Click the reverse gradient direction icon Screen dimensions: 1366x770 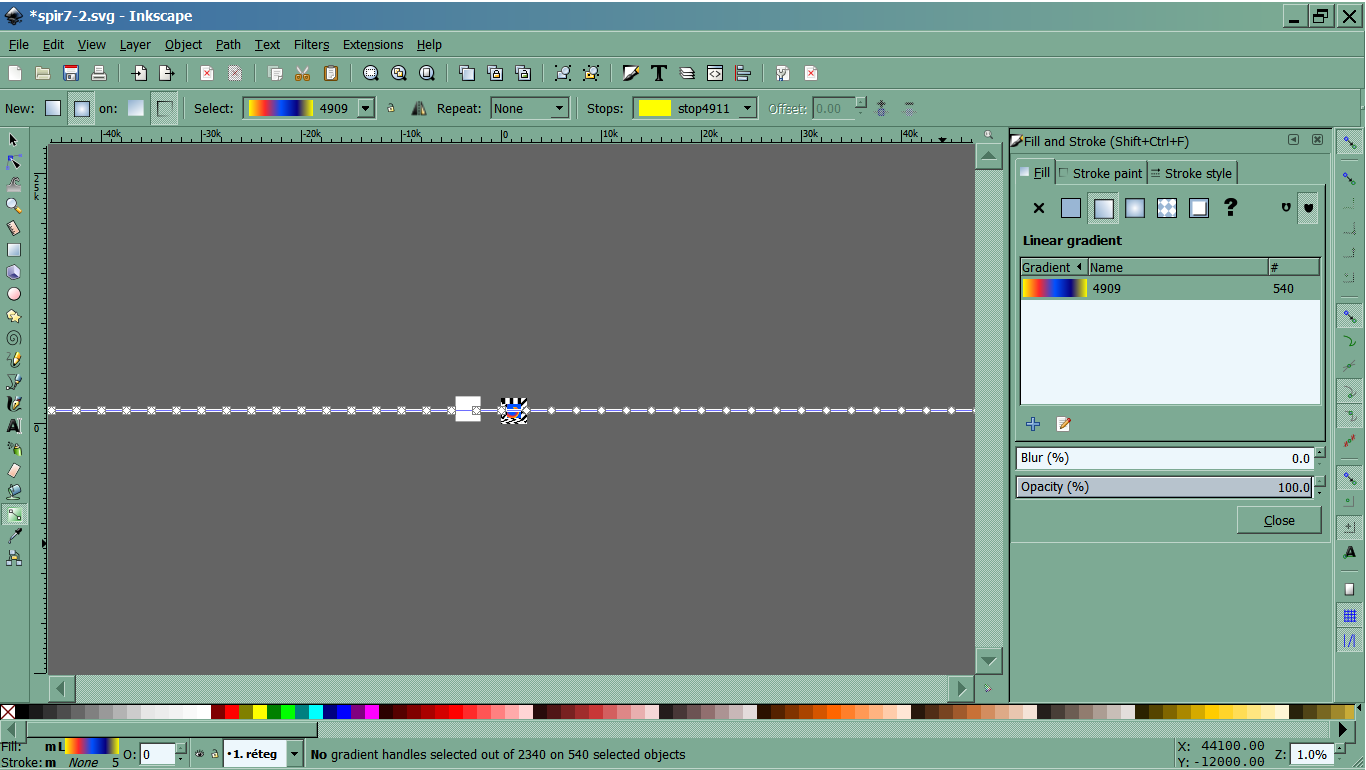[x=419, y=108]
